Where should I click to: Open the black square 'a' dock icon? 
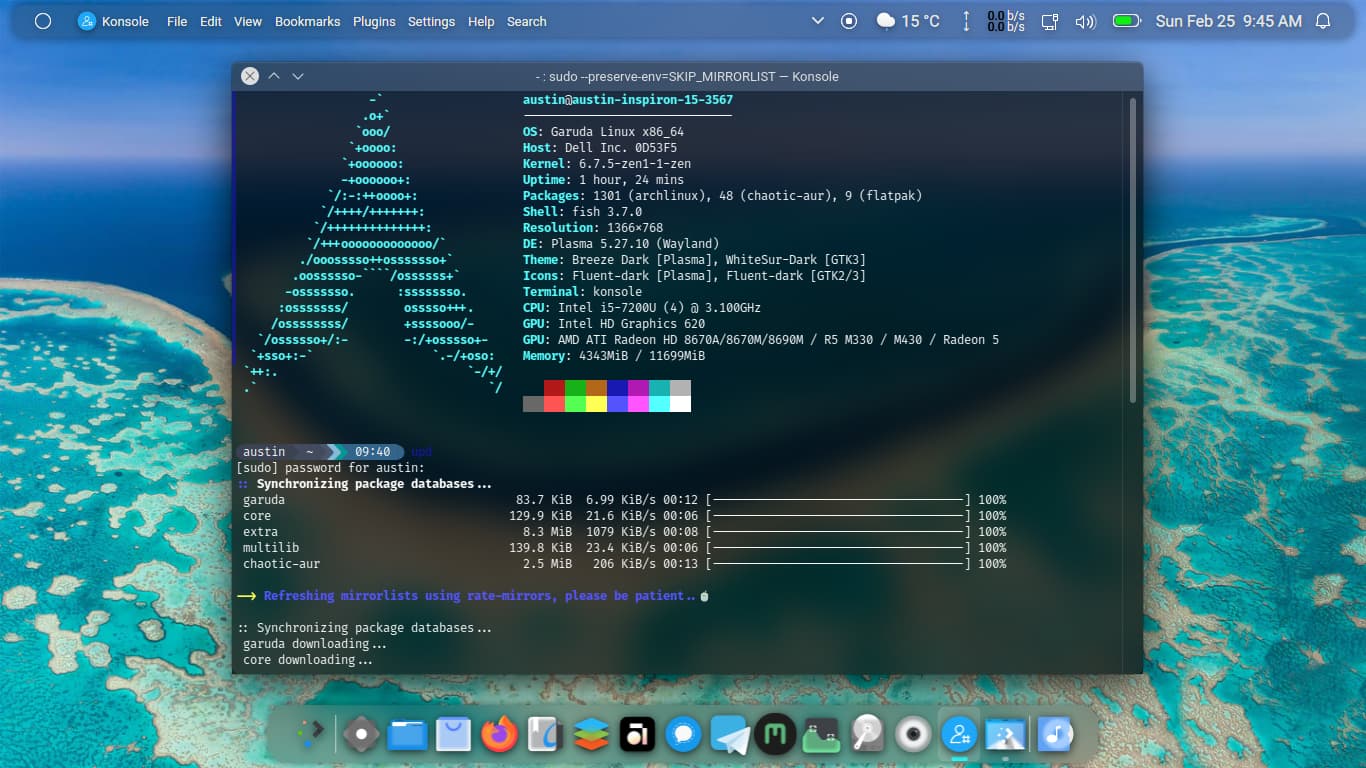(637, 735)
